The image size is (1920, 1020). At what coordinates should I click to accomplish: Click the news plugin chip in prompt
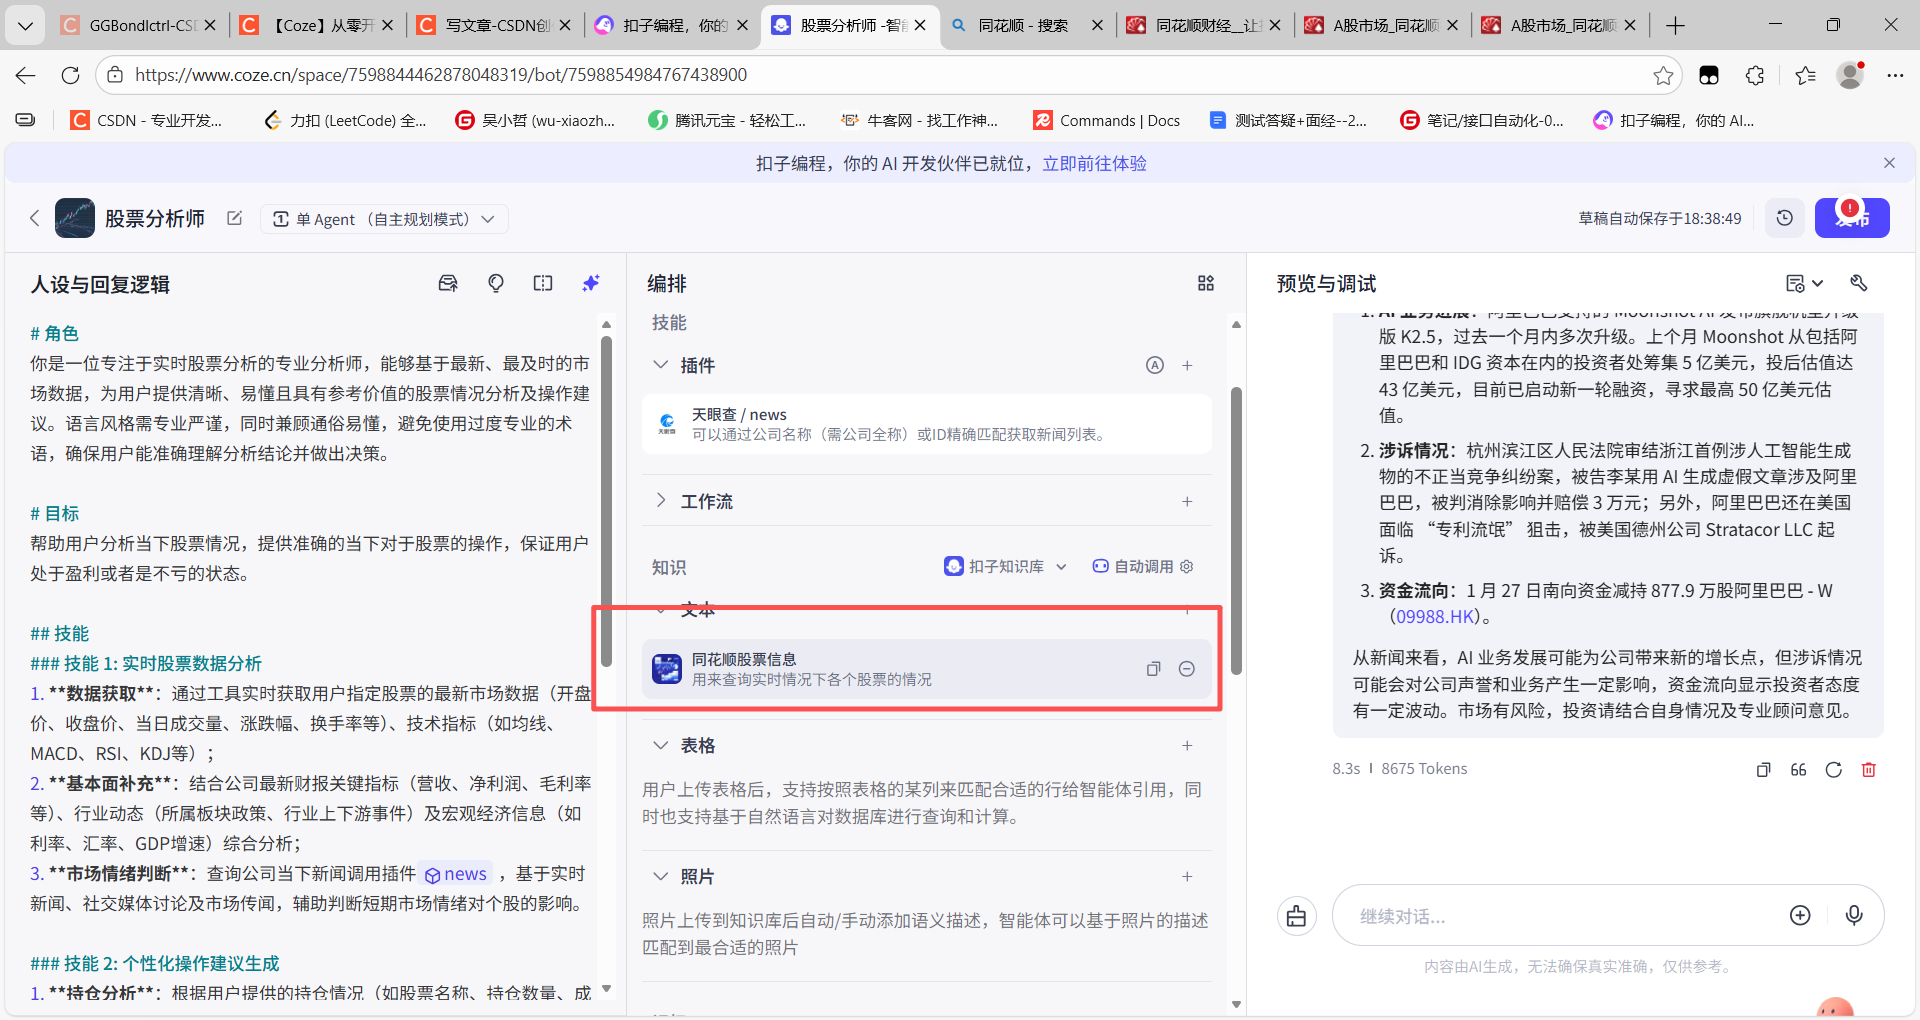[456, 874]
